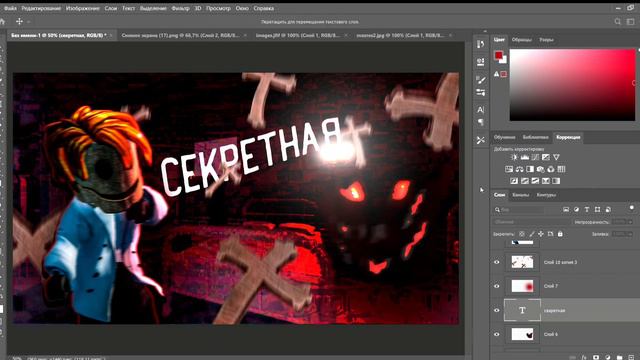Pick a color in the red color field
The height and width of the screenshot is (360, 640).
click(572, 85)
